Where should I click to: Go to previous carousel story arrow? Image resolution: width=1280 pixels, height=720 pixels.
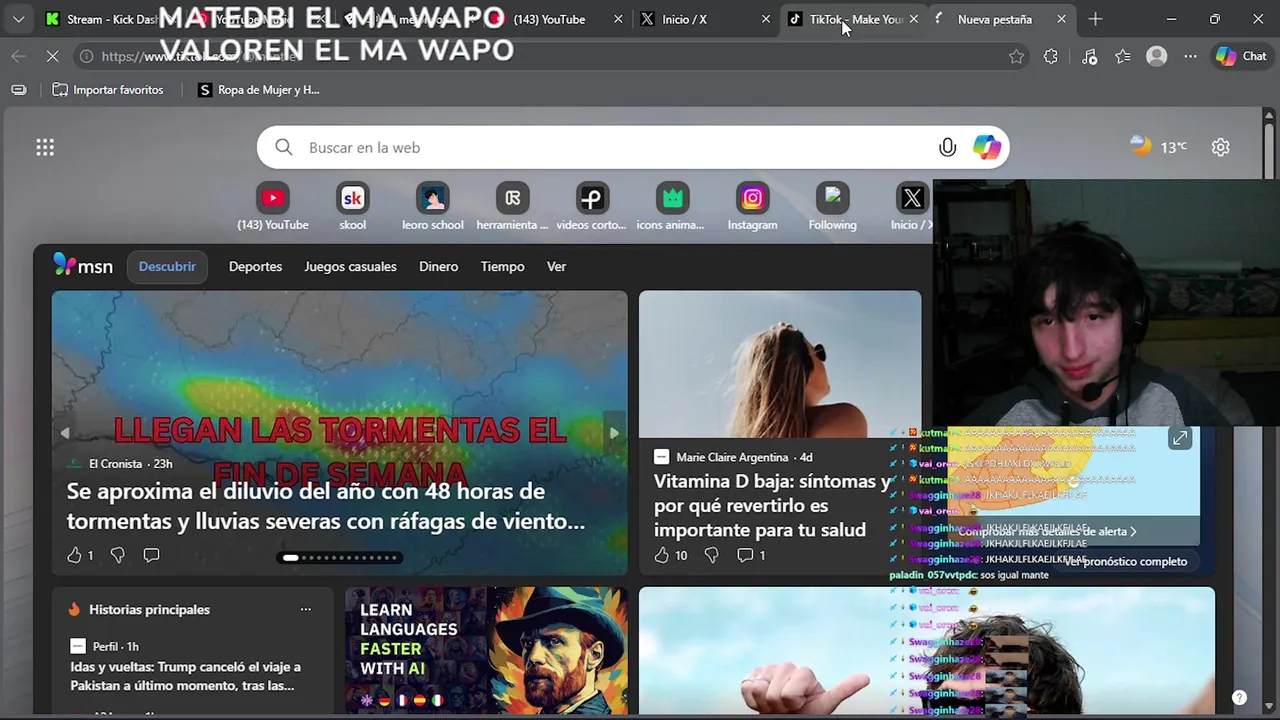(x=65, y=433)
